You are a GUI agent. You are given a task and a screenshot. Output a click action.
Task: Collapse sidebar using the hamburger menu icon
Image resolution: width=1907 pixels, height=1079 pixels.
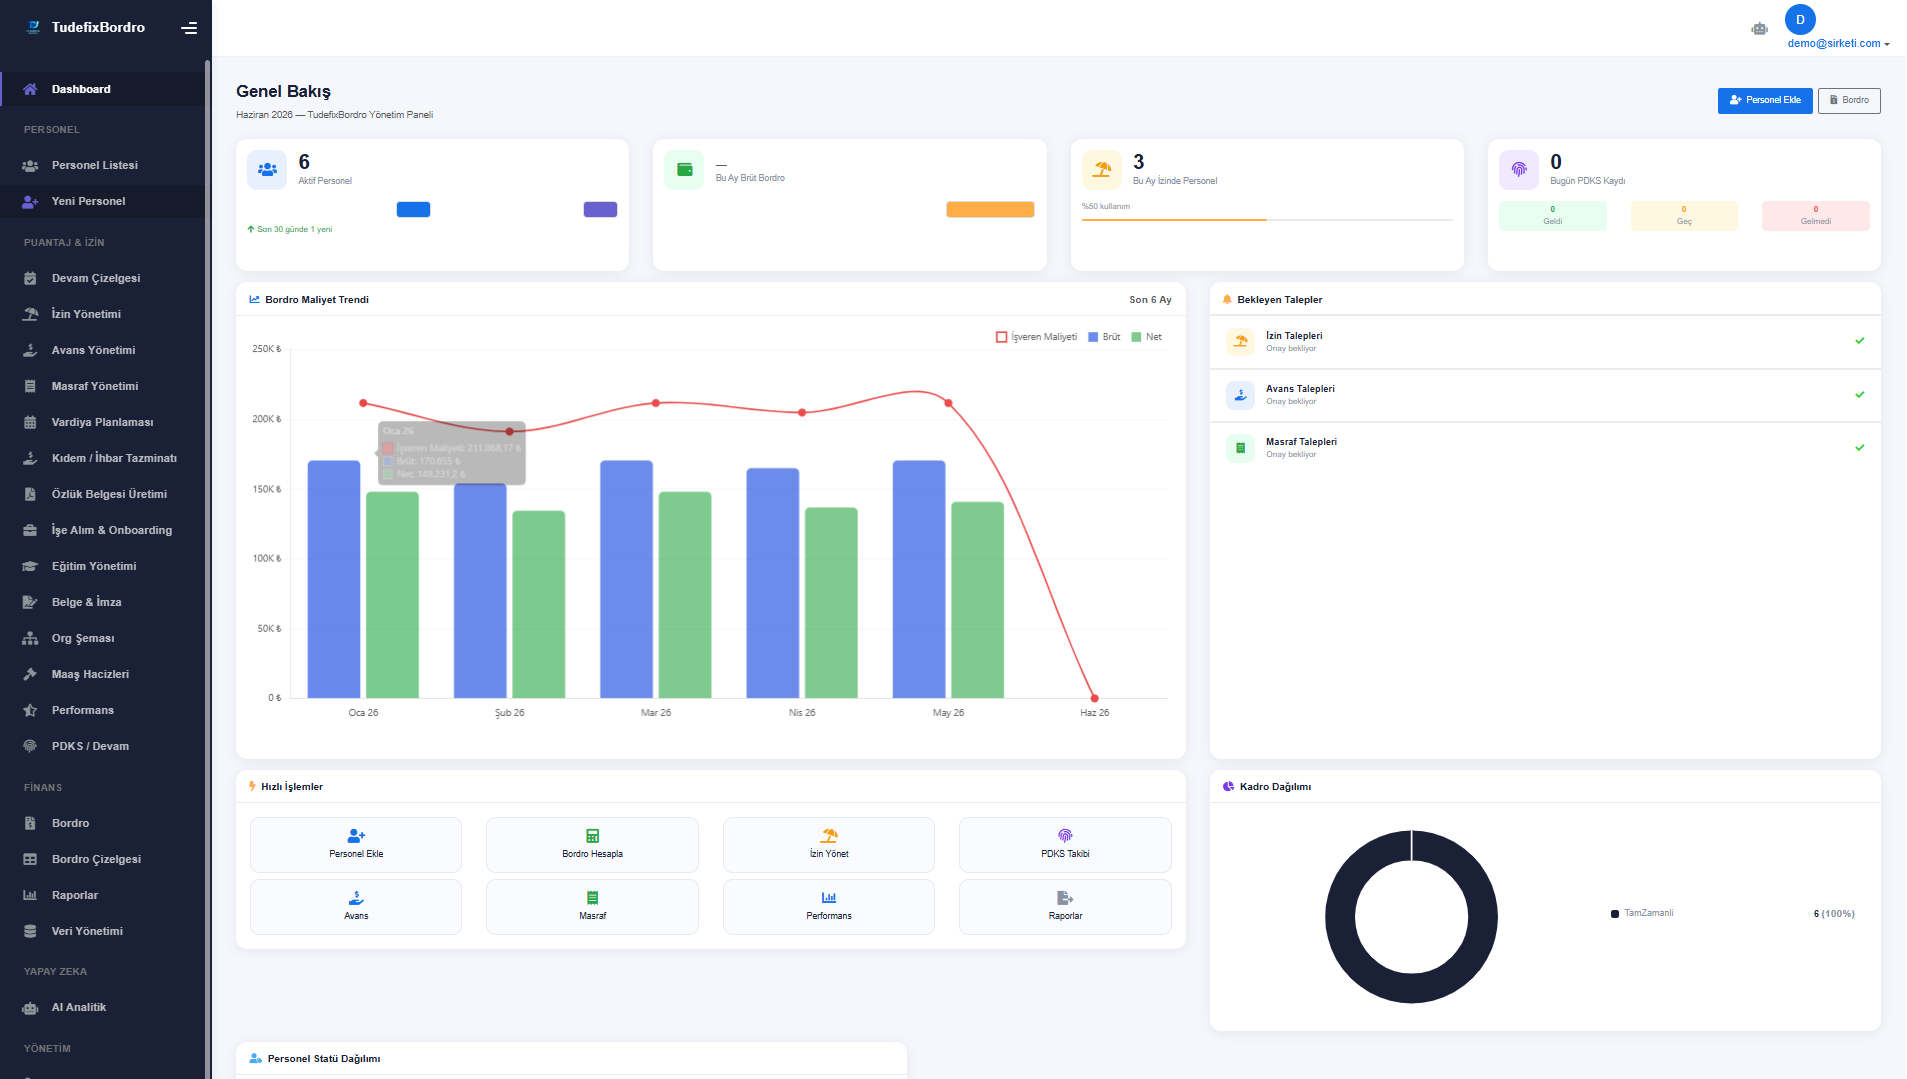click(189, 28)
